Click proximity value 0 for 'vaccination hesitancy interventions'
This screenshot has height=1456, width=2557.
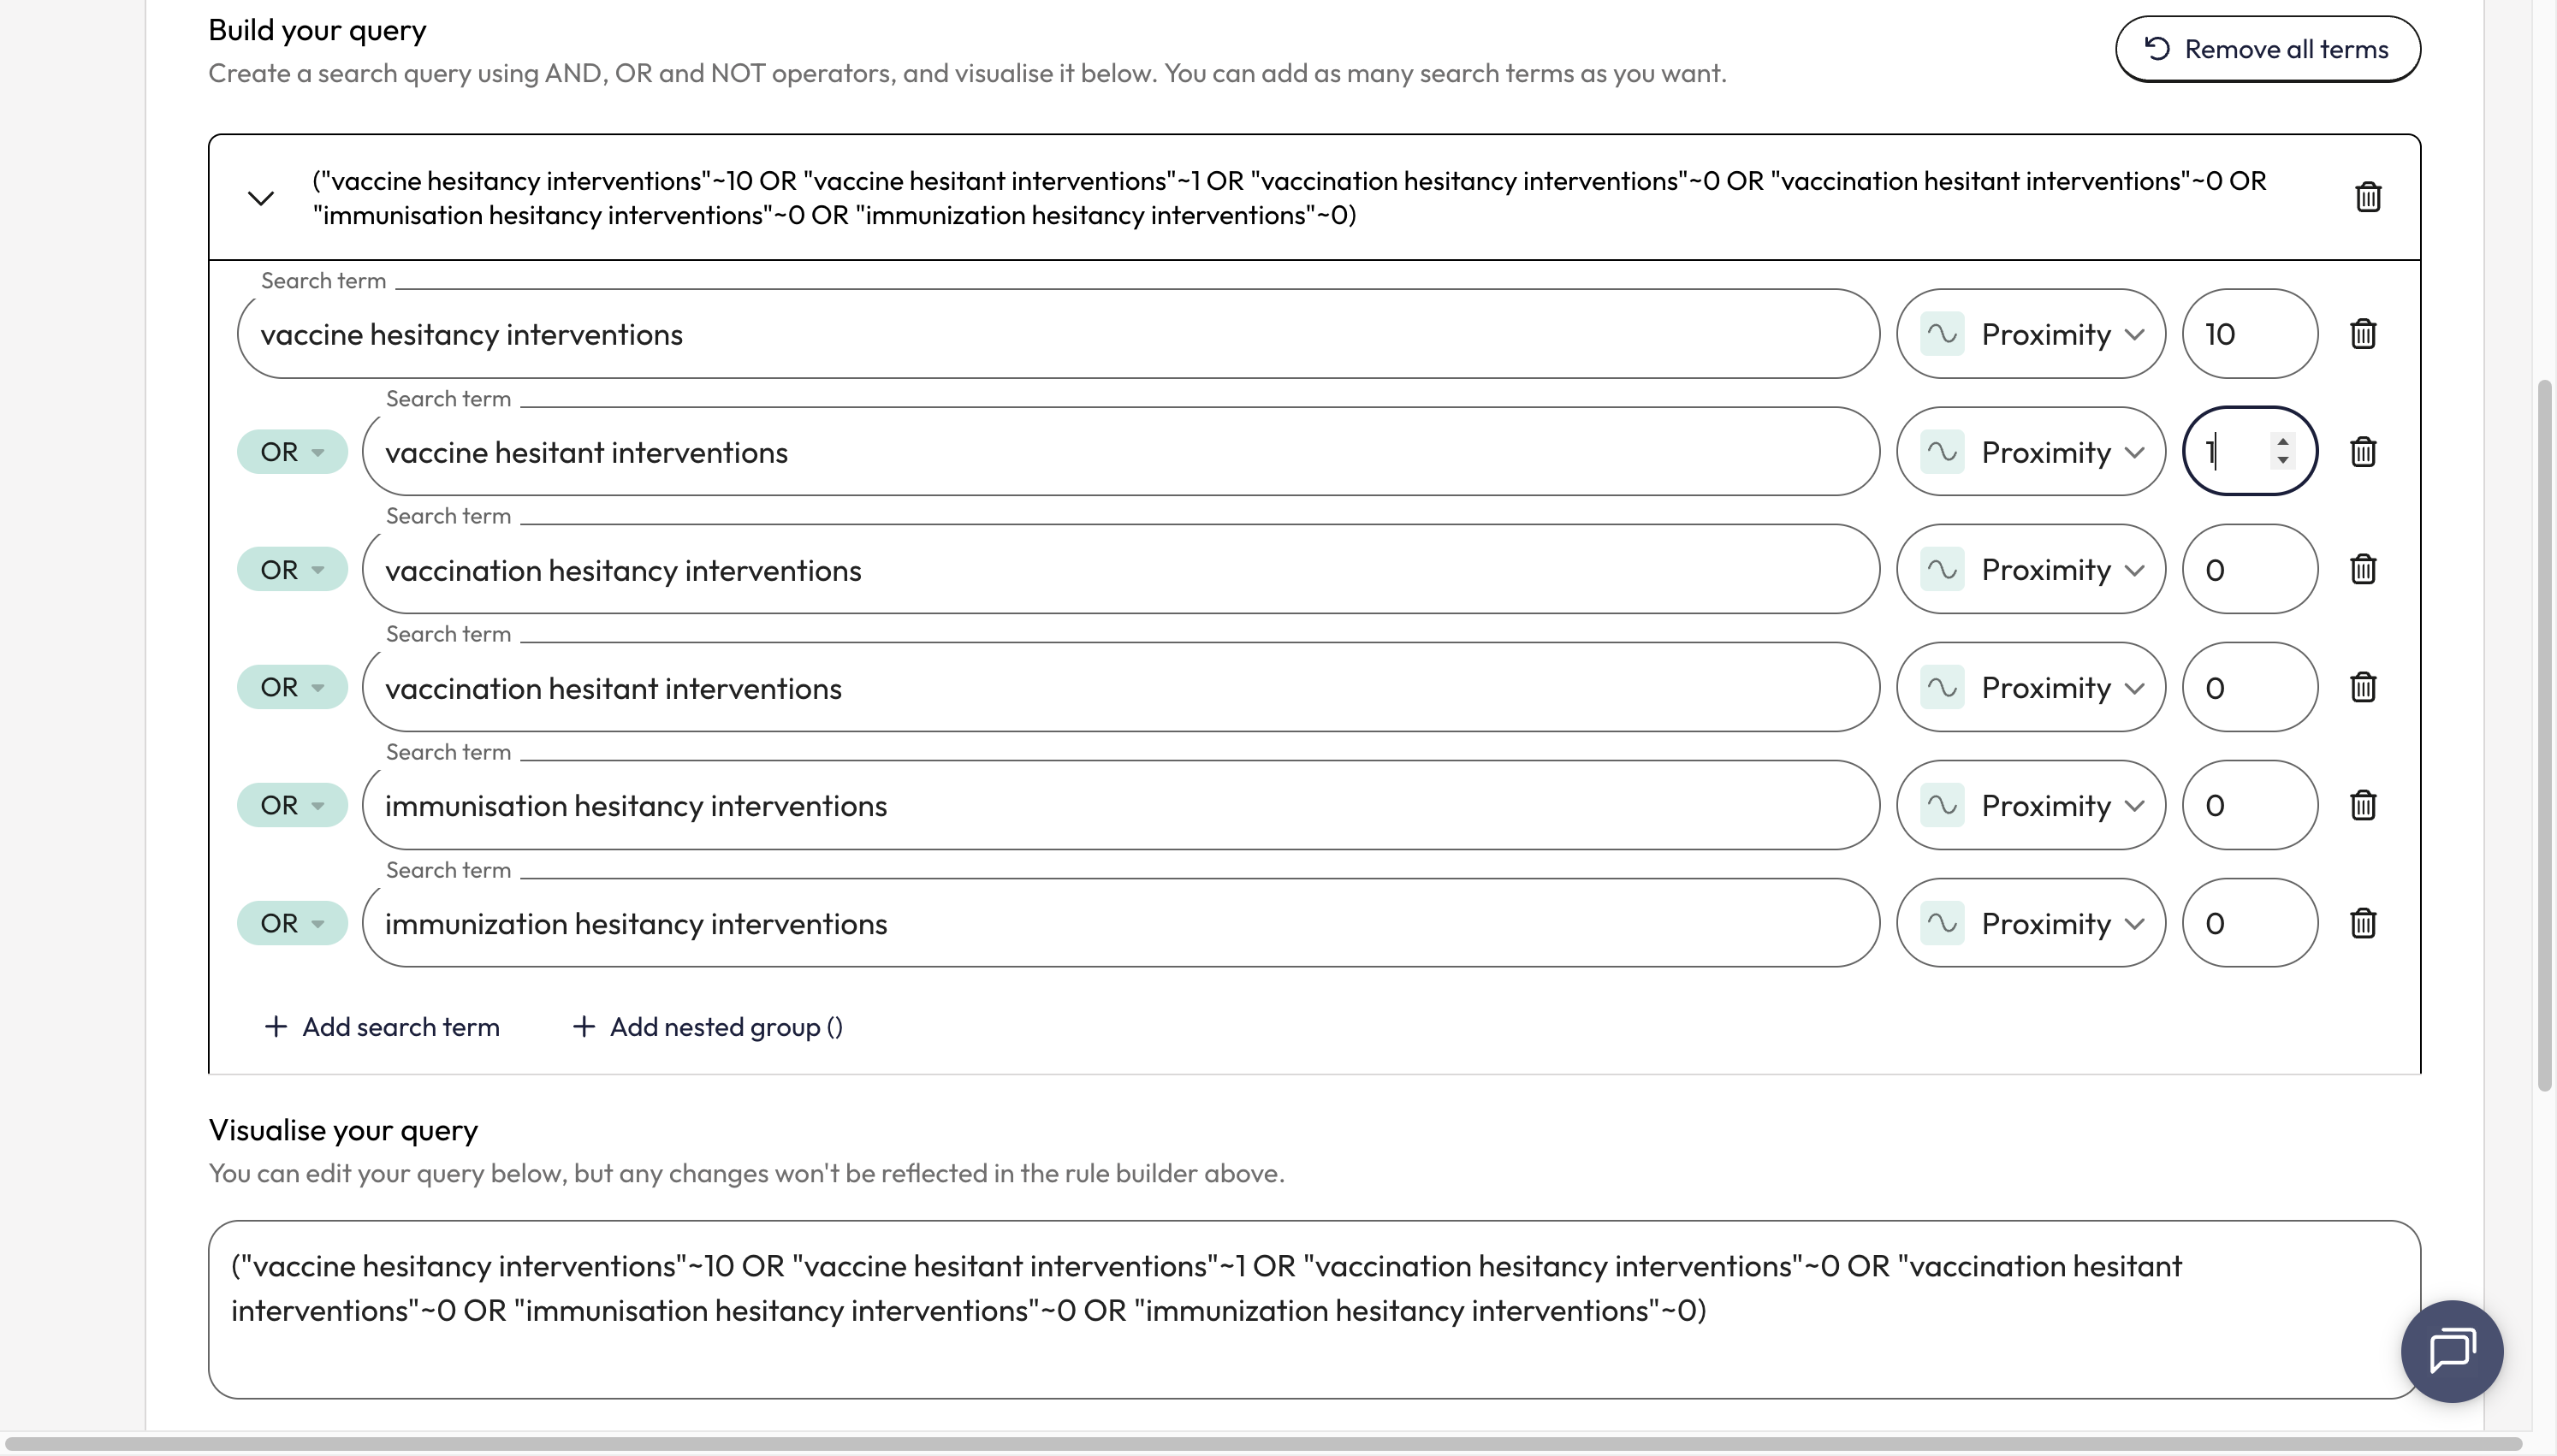pyautogui.click(x=2249, y=570)
